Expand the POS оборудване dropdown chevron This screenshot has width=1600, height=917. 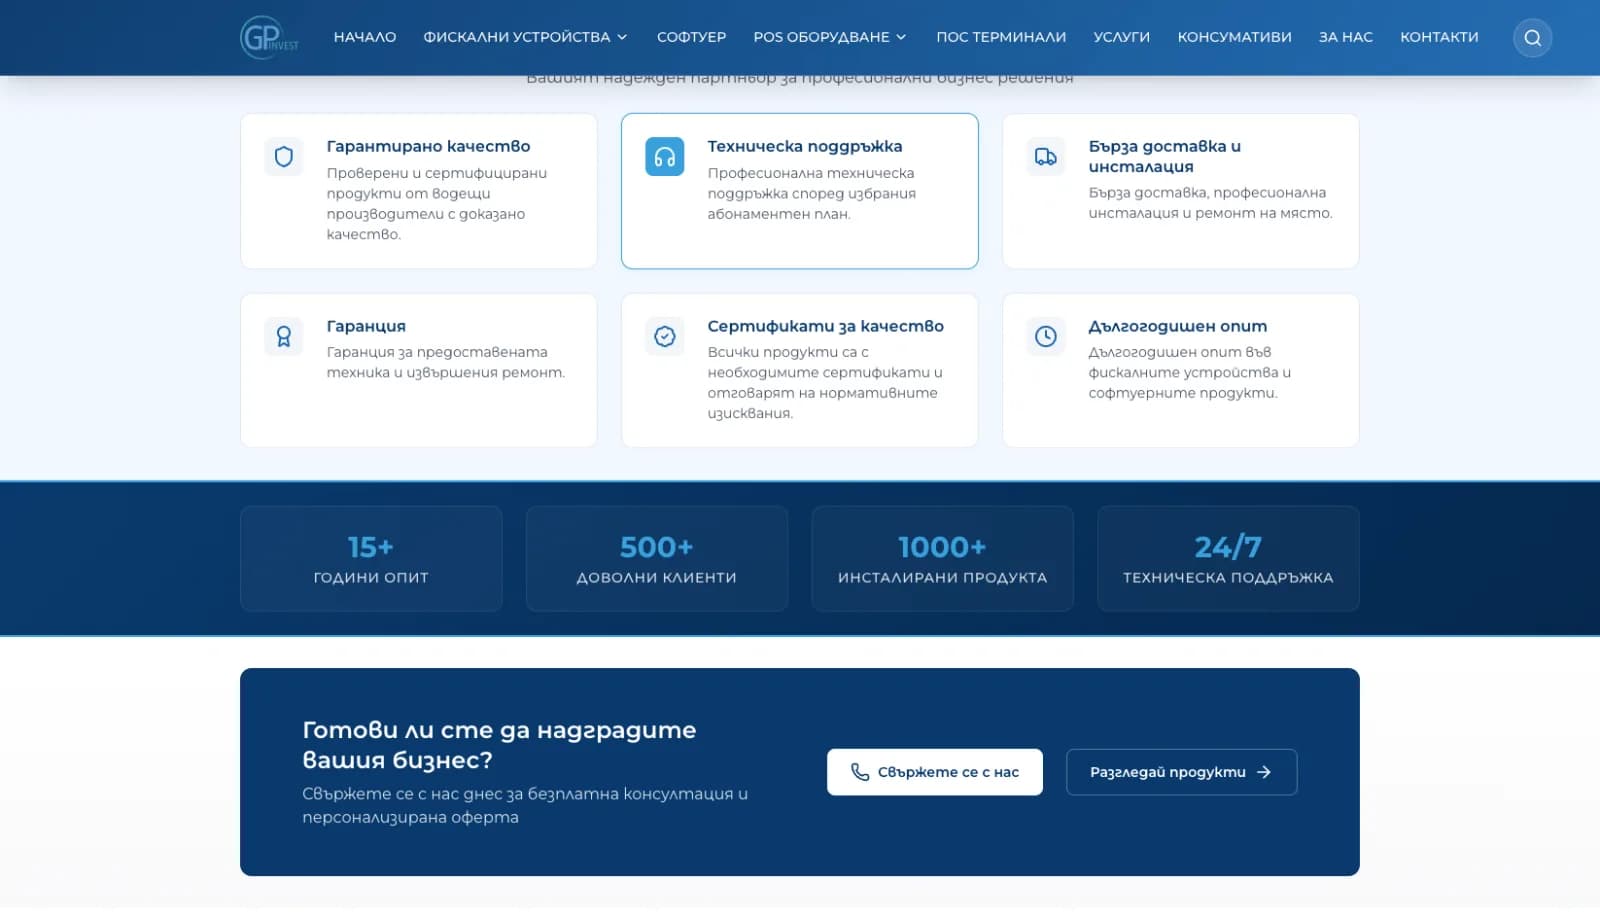click(901, 37)
